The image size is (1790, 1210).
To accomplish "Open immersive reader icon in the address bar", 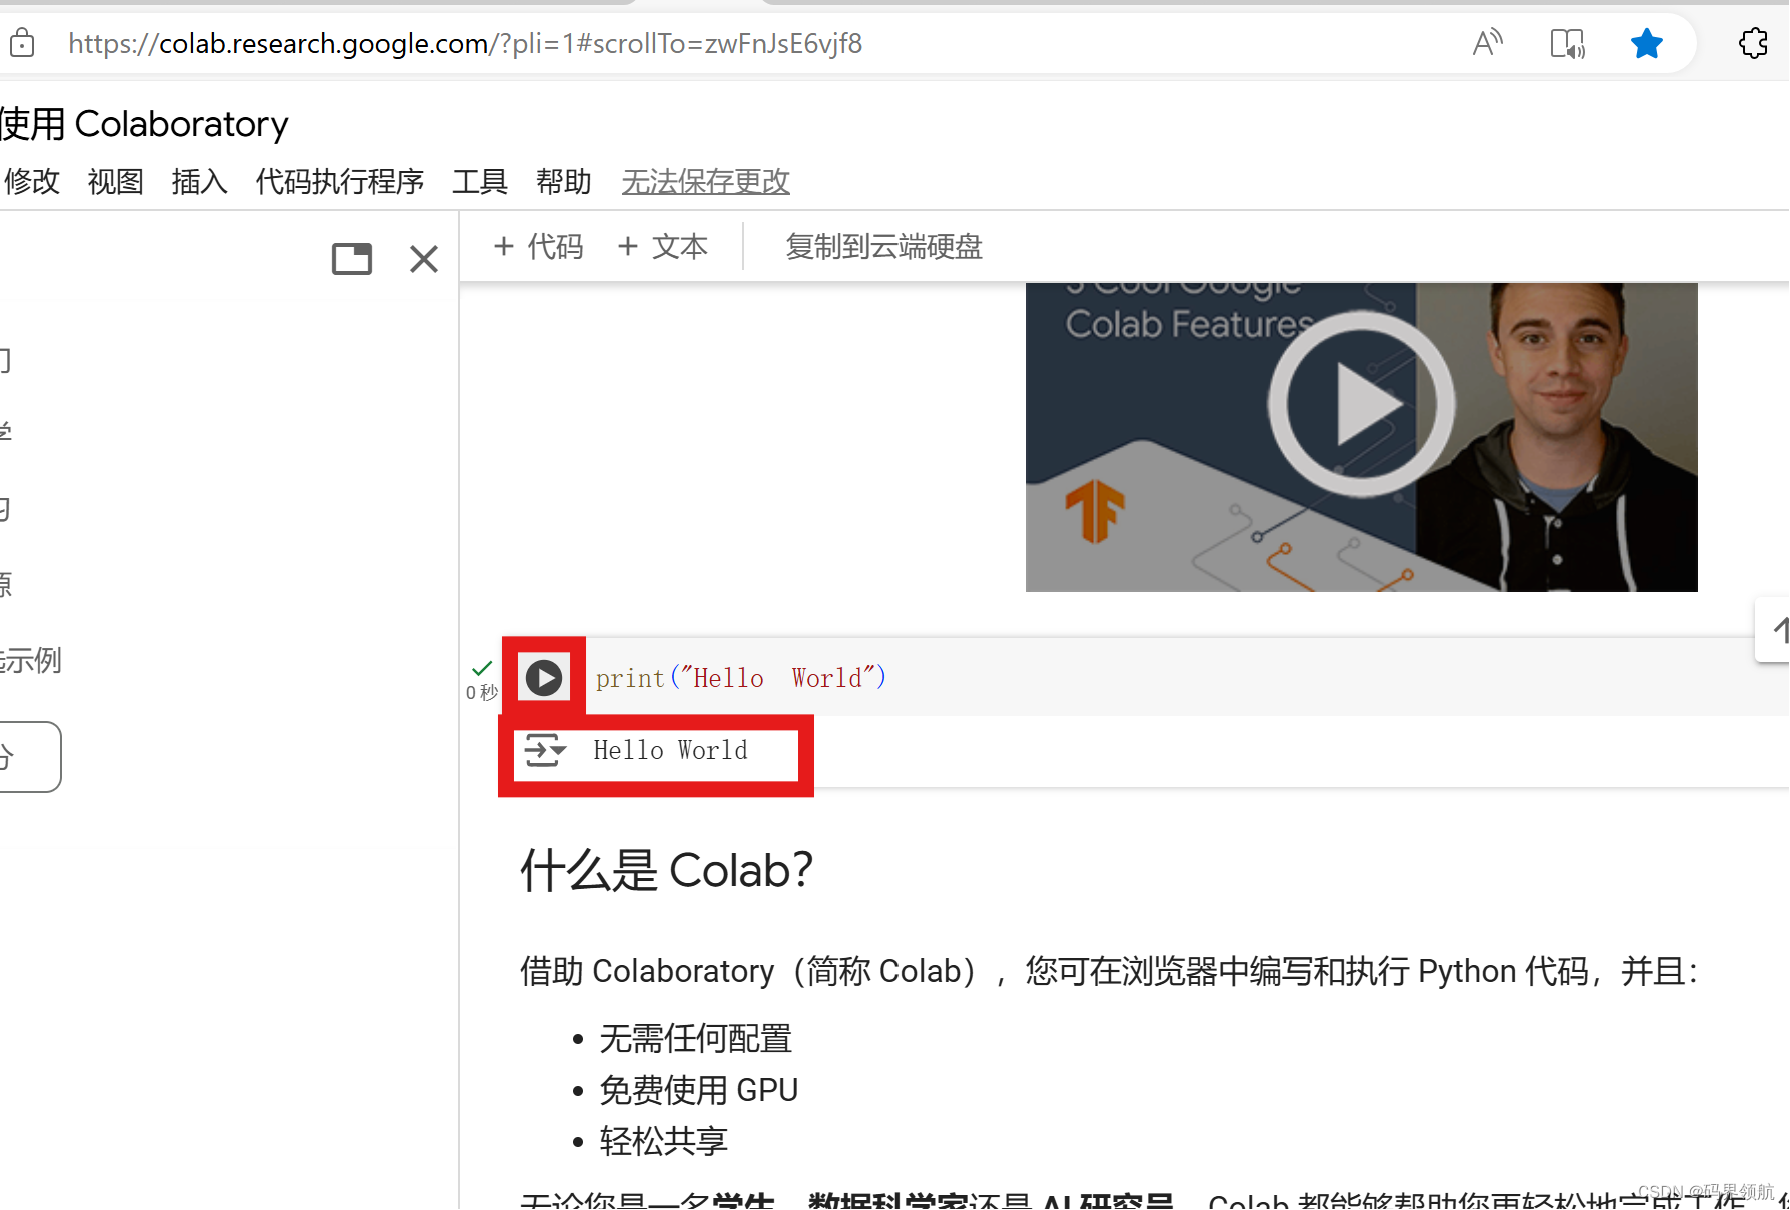I will (x=1567, y=43).
